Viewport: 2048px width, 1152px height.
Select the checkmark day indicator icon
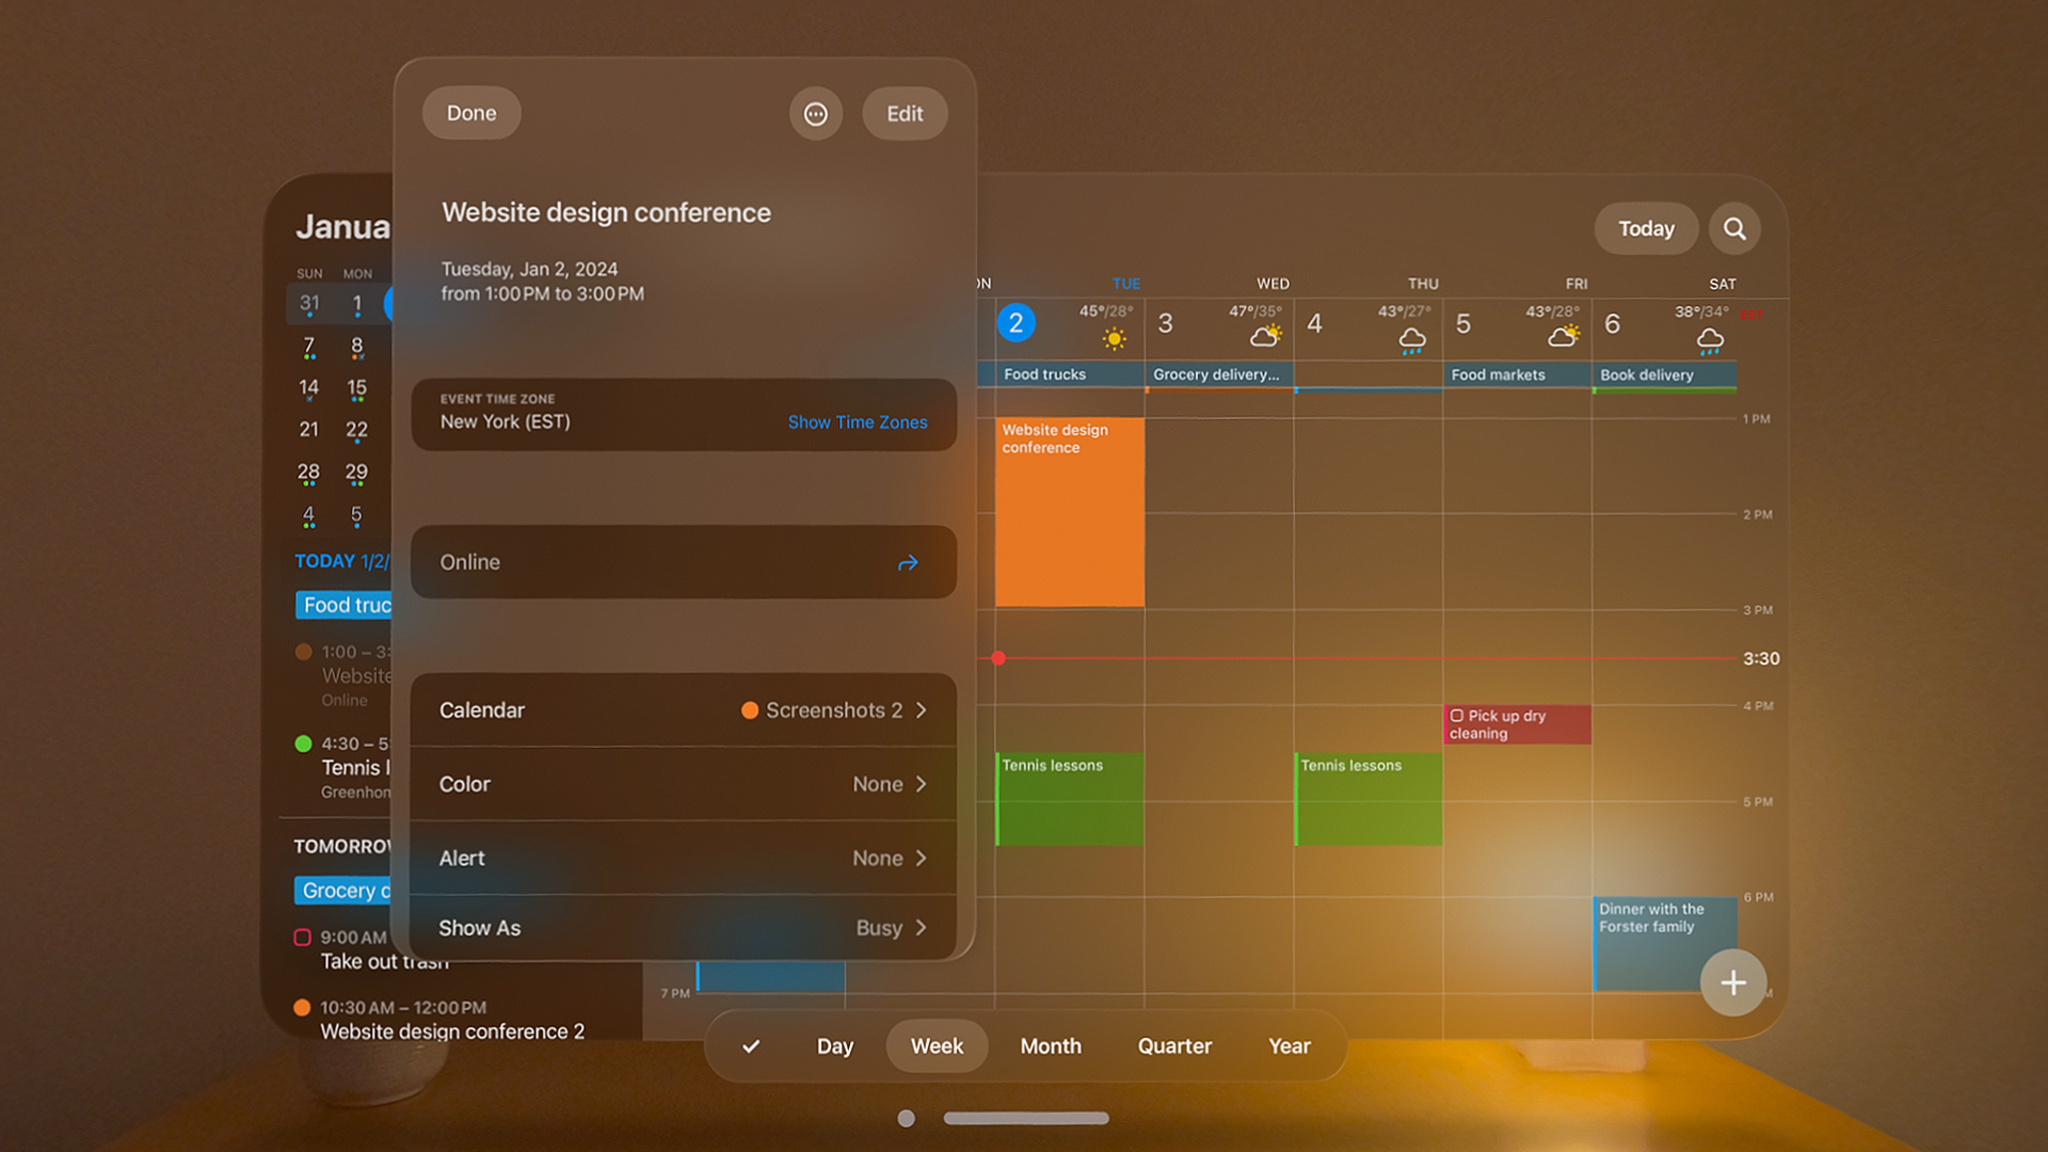(750, 1045)
